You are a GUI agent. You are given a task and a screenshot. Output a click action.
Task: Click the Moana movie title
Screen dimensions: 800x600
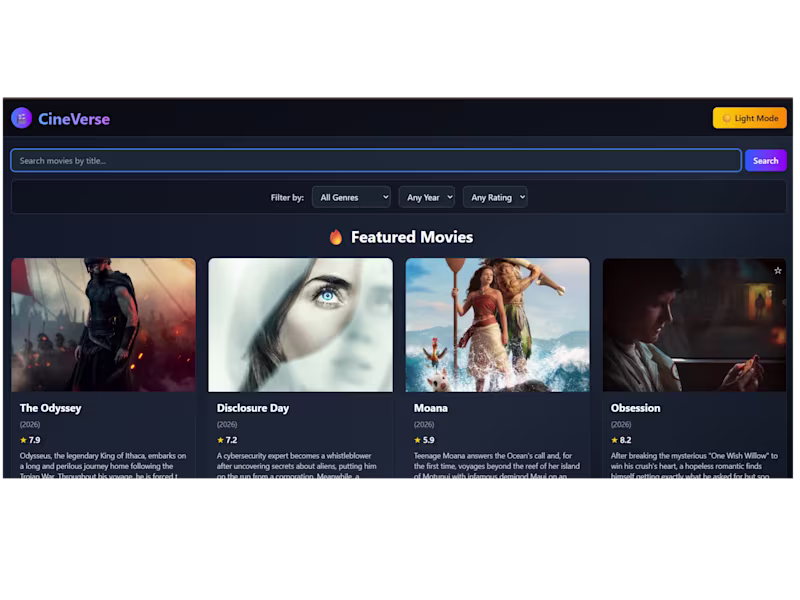coord(431,408)
